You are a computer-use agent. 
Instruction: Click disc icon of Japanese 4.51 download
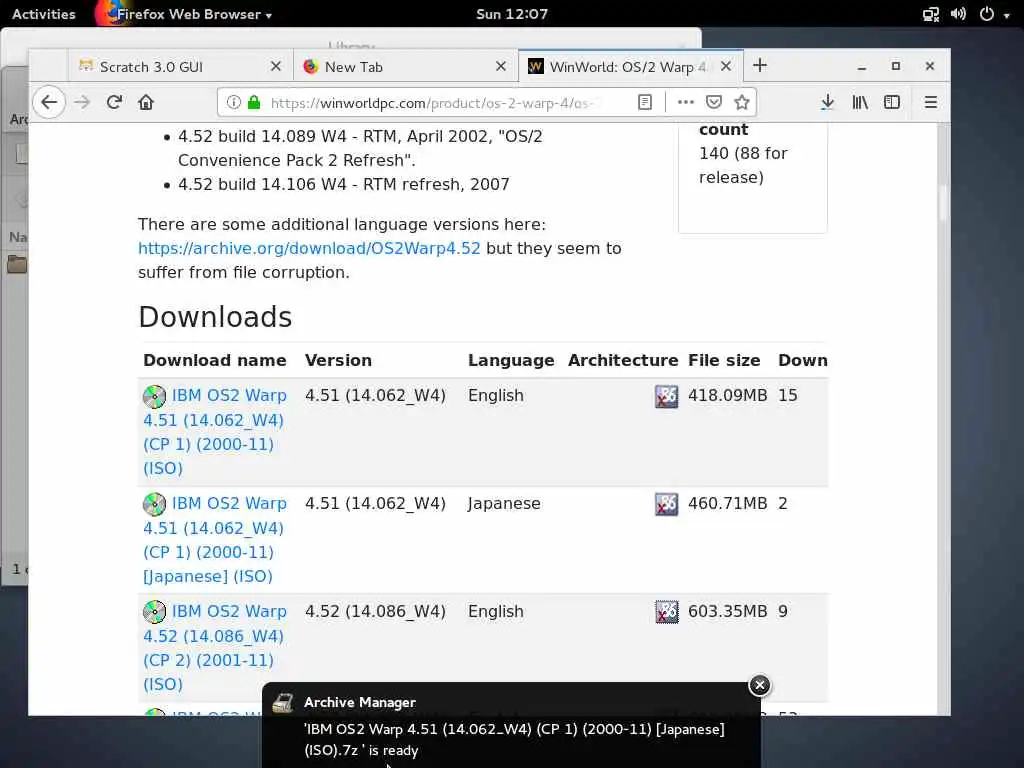coord(155,504)
